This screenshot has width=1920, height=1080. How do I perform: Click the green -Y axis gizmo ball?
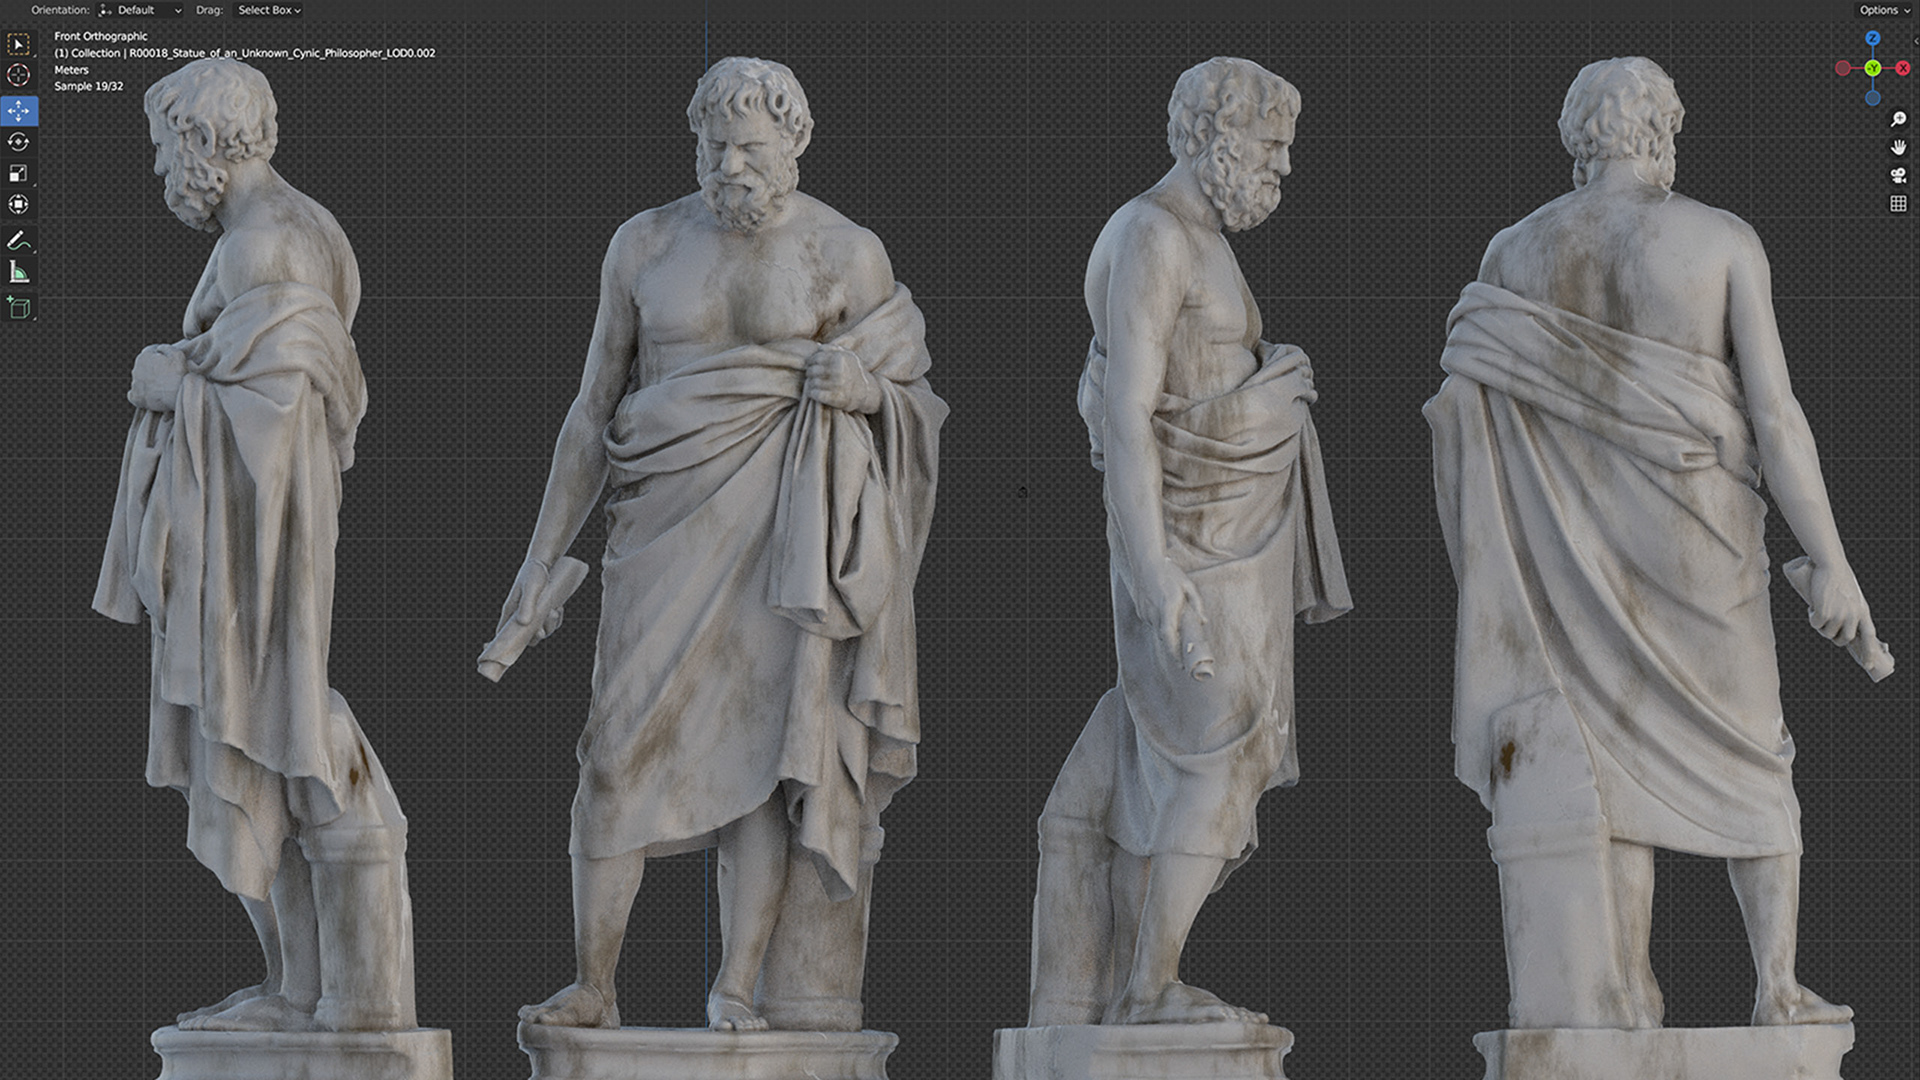pyautogui.click(x=1873, y=68)
